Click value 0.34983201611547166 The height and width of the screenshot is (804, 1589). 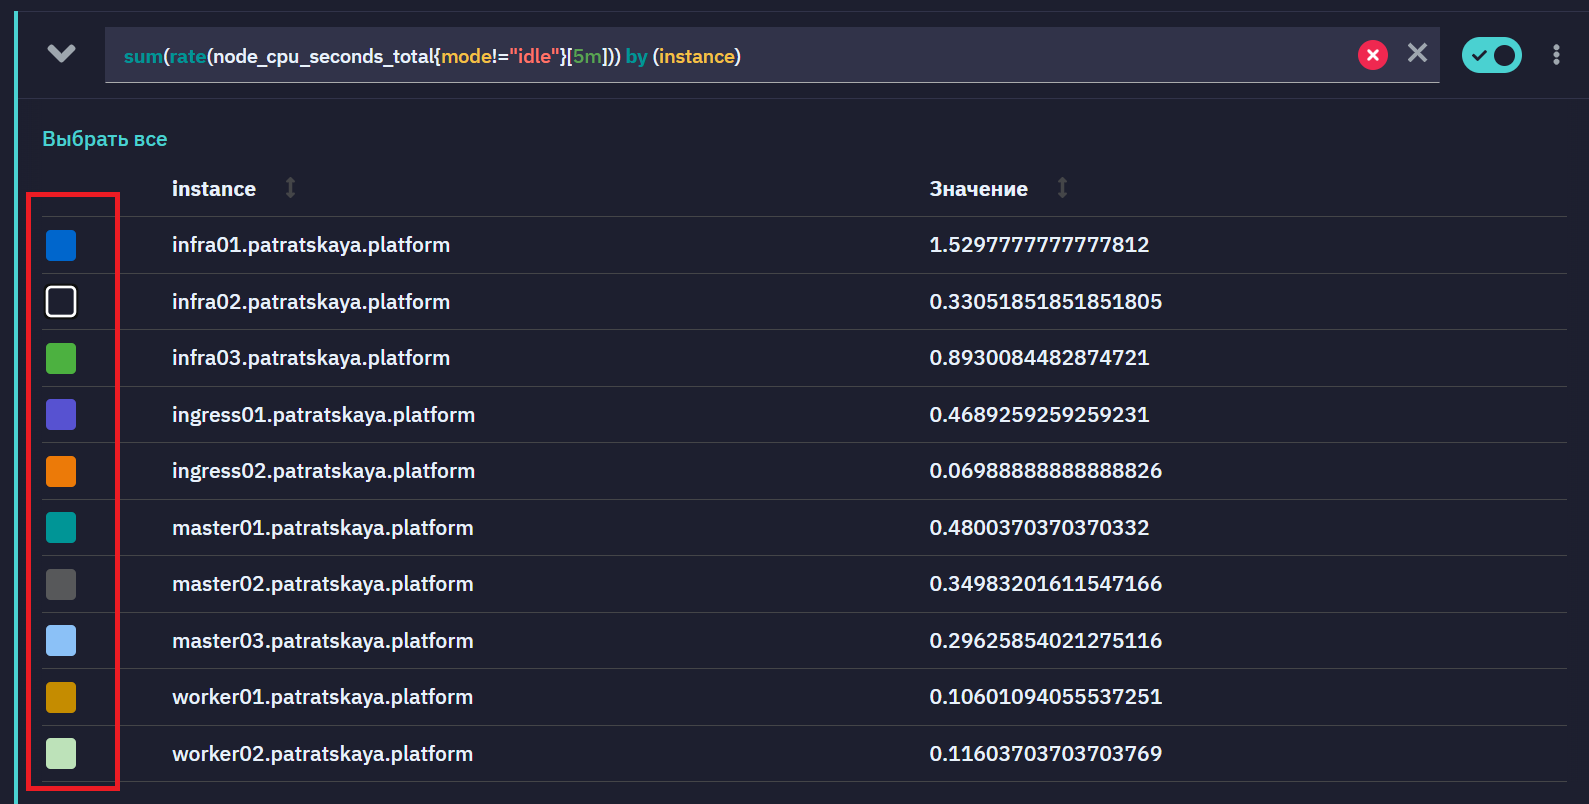point(1046,584)
